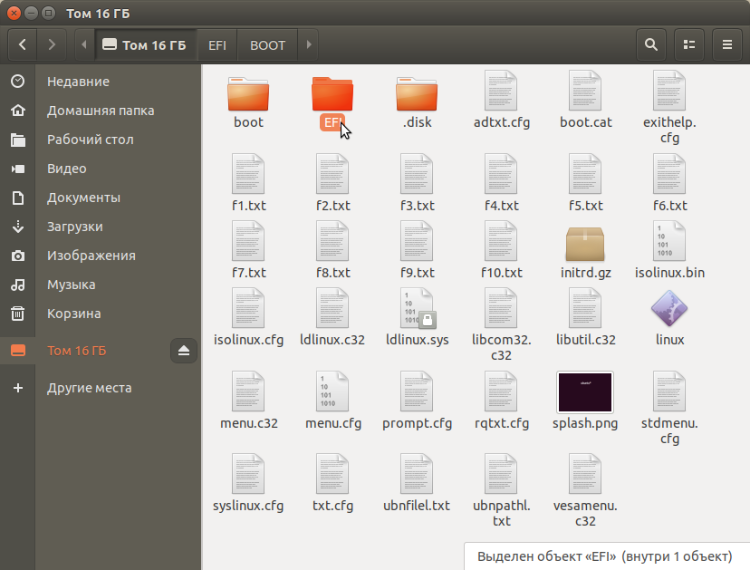
Task: Open Корзина trash in sidebar
Action: tap(73, 314)
